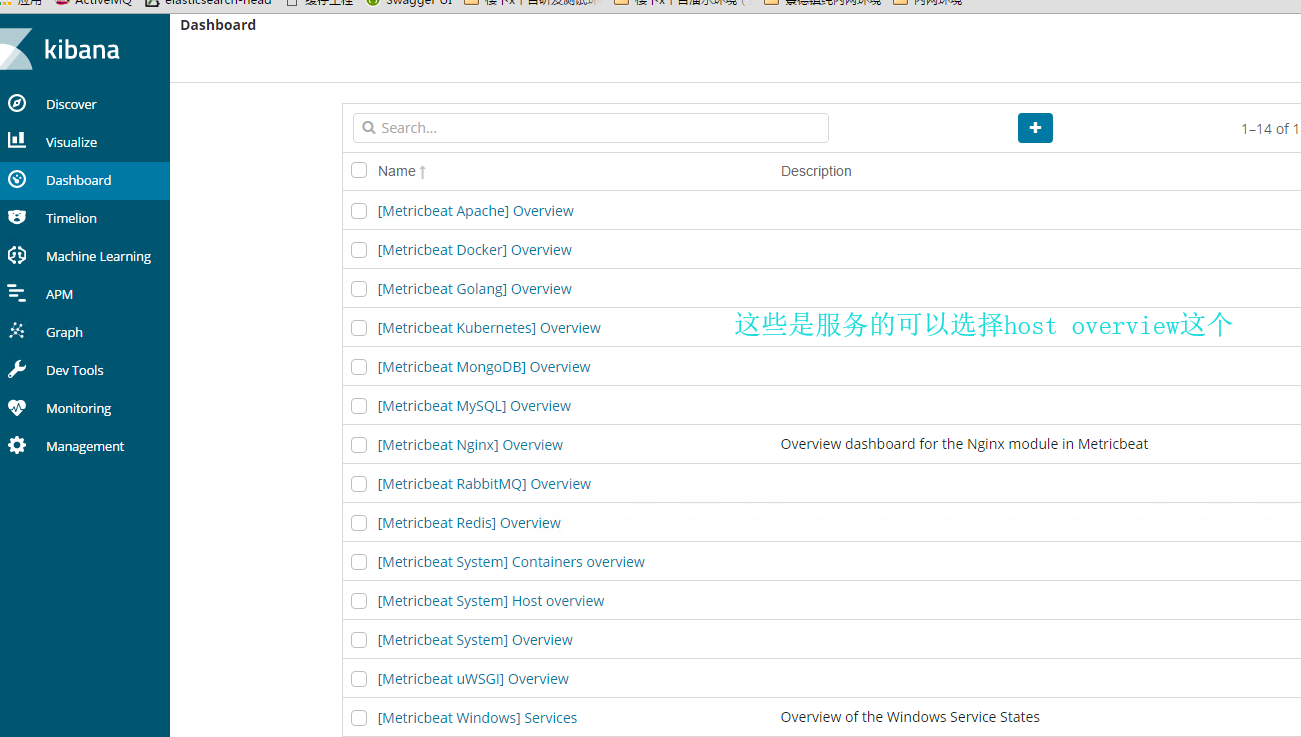
Task: Open [Metricbeat uWSGI] Overview dashboard
Action: (473, 679)
